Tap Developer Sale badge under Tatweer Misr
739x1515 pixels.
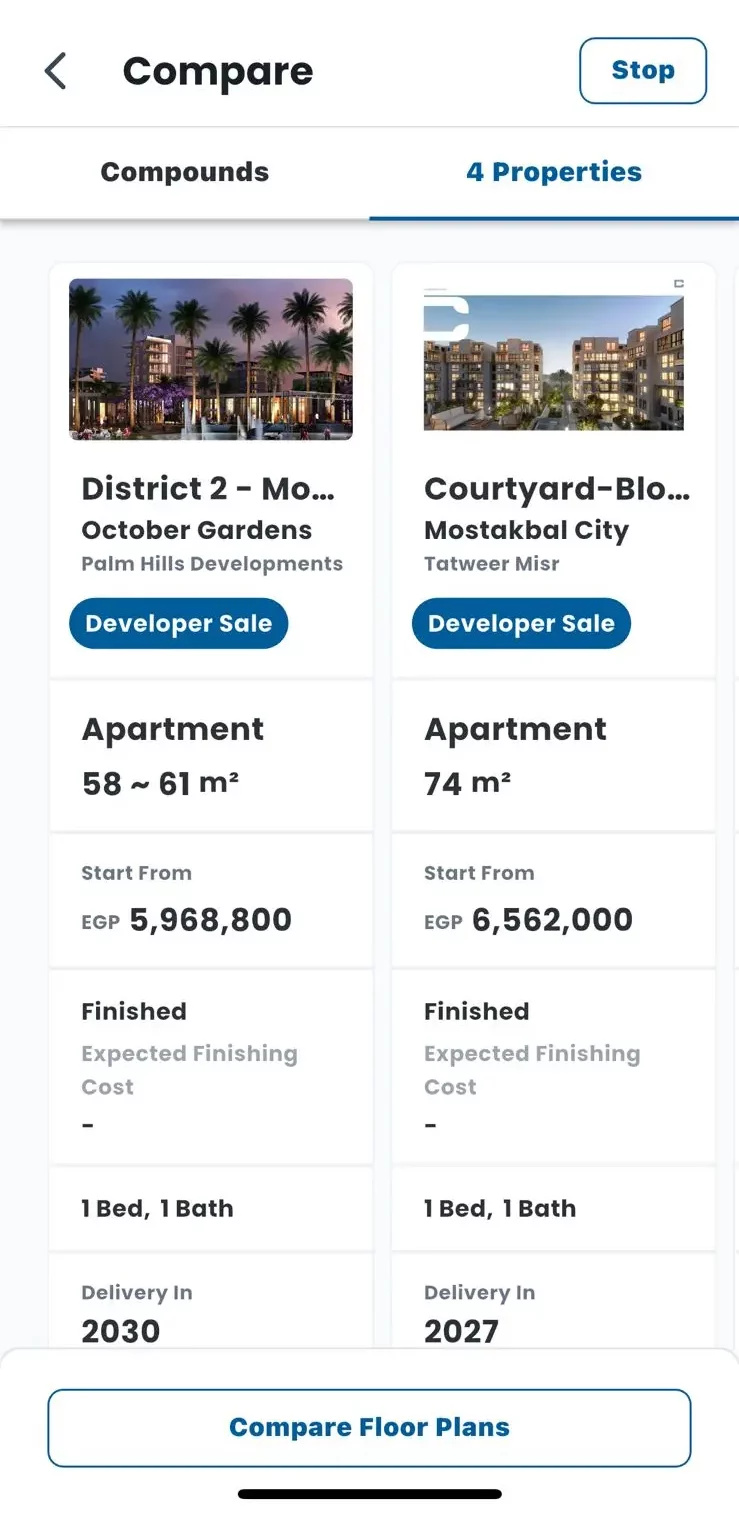click(x=522, y=623)
